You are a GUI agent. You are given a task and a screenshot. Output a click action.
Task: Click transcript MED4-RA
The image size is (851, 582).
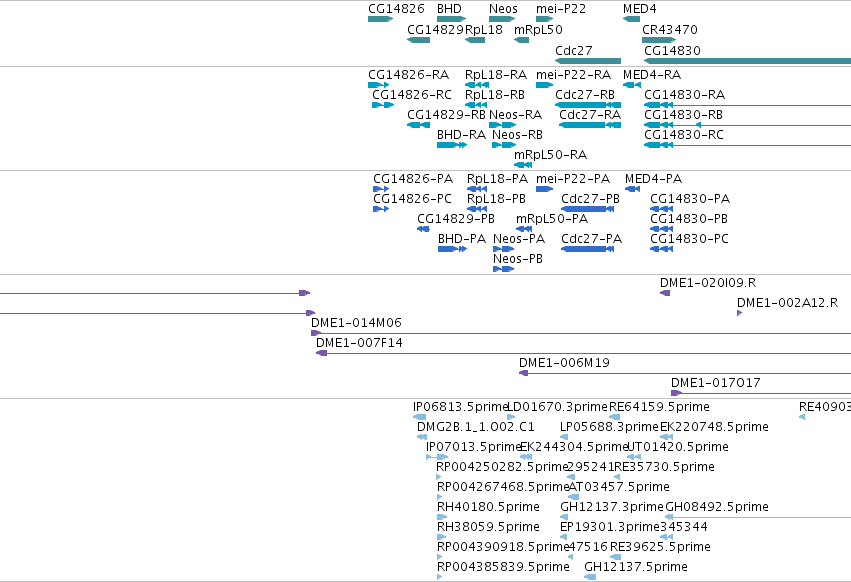click(x=632, y=85)
